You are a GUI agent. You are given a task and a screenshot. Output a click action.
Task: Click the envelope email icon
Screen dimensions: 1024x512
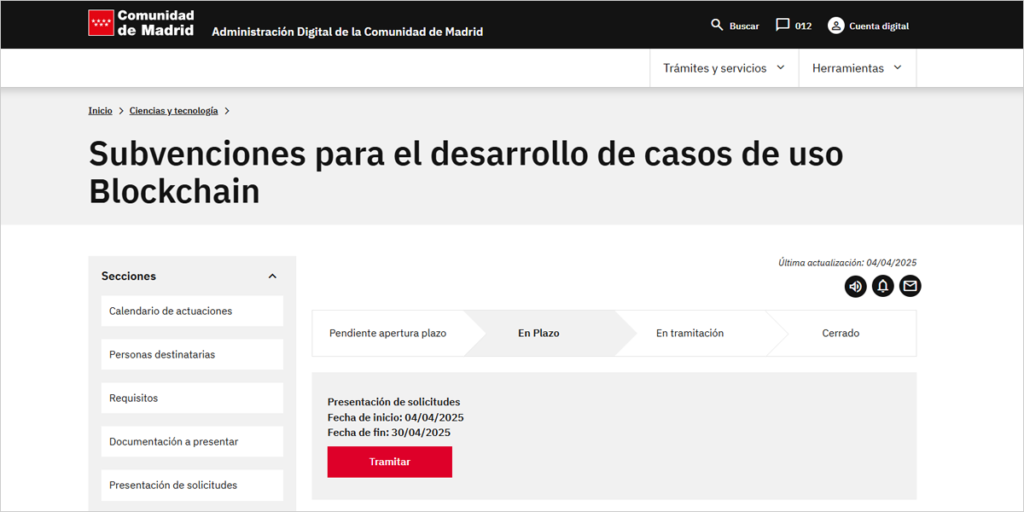[909, 287]
